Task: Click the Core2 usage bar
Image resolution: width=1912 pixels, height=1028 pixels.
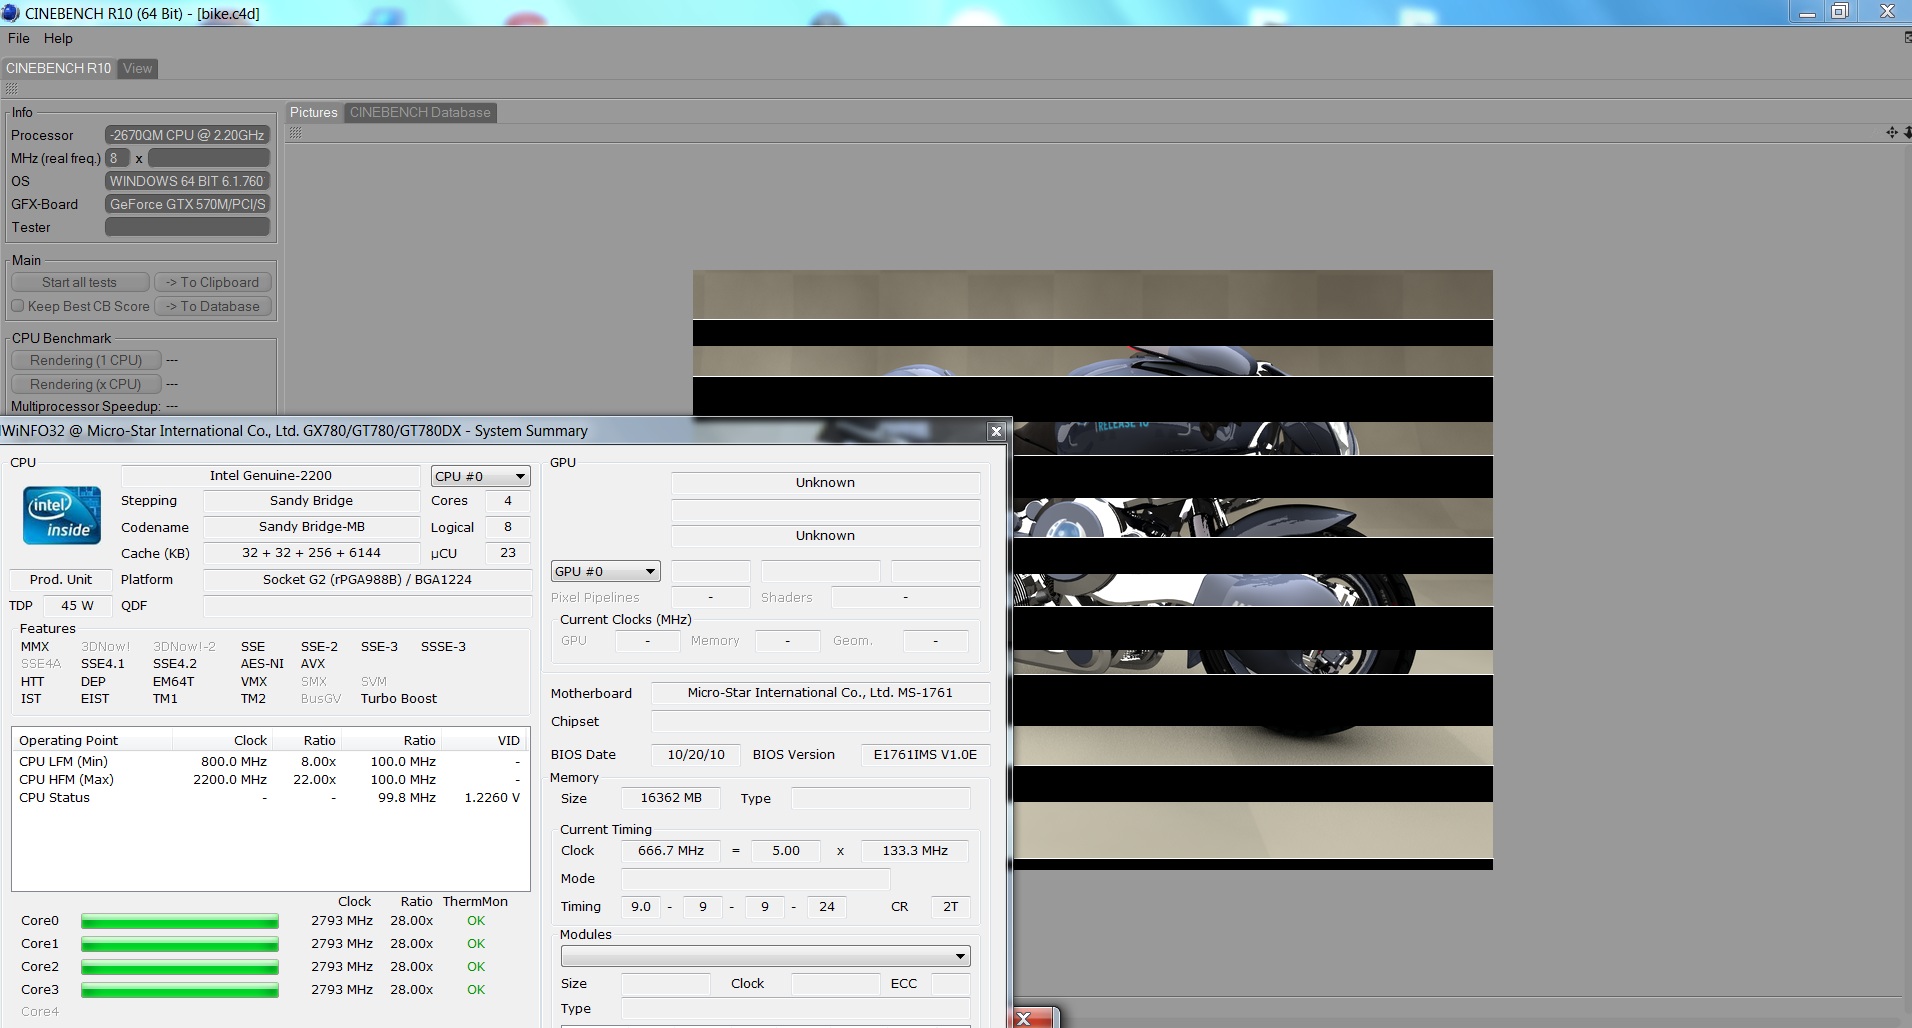Action: tap(180, 967)
